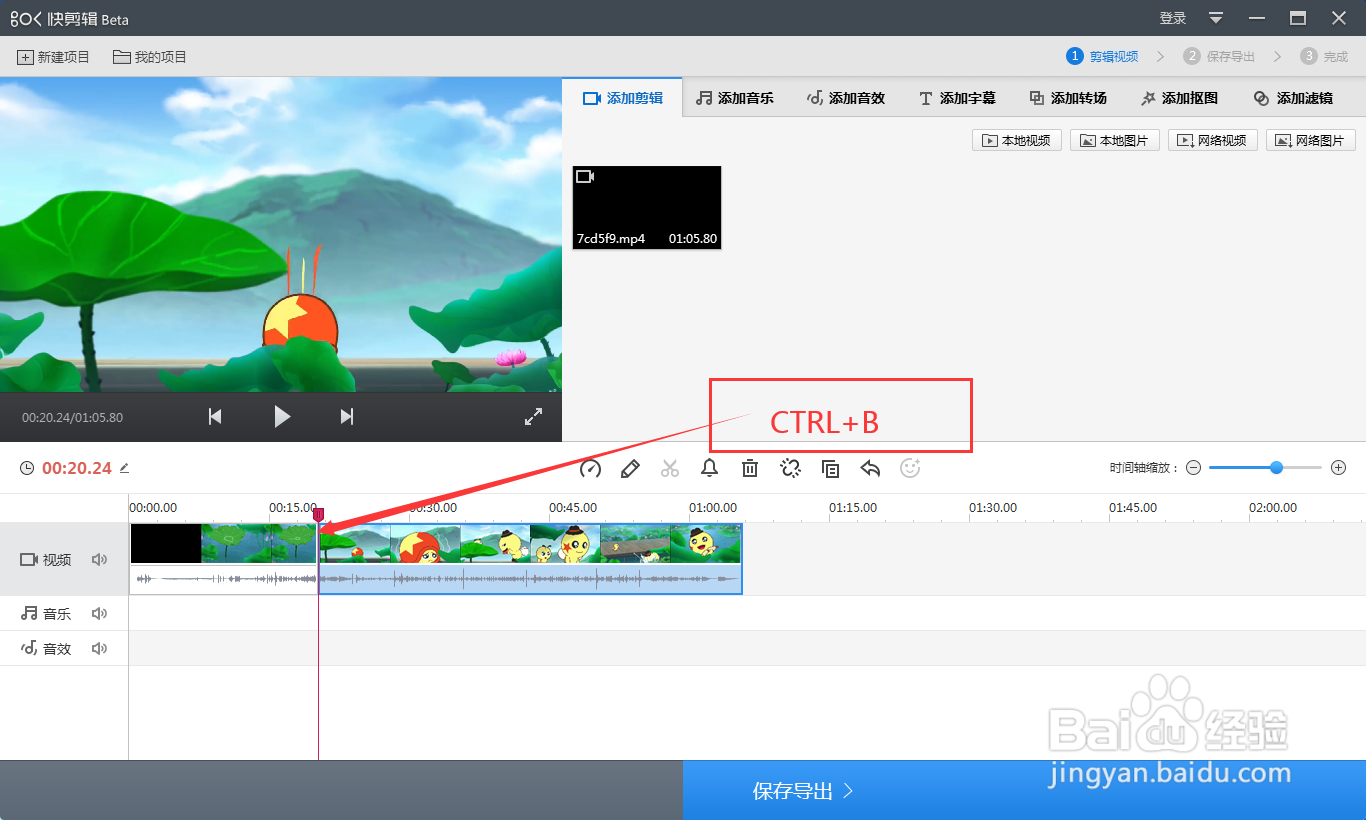
Task: Click preview time 00:20.24/01:05.80 text
Action: 72,417
